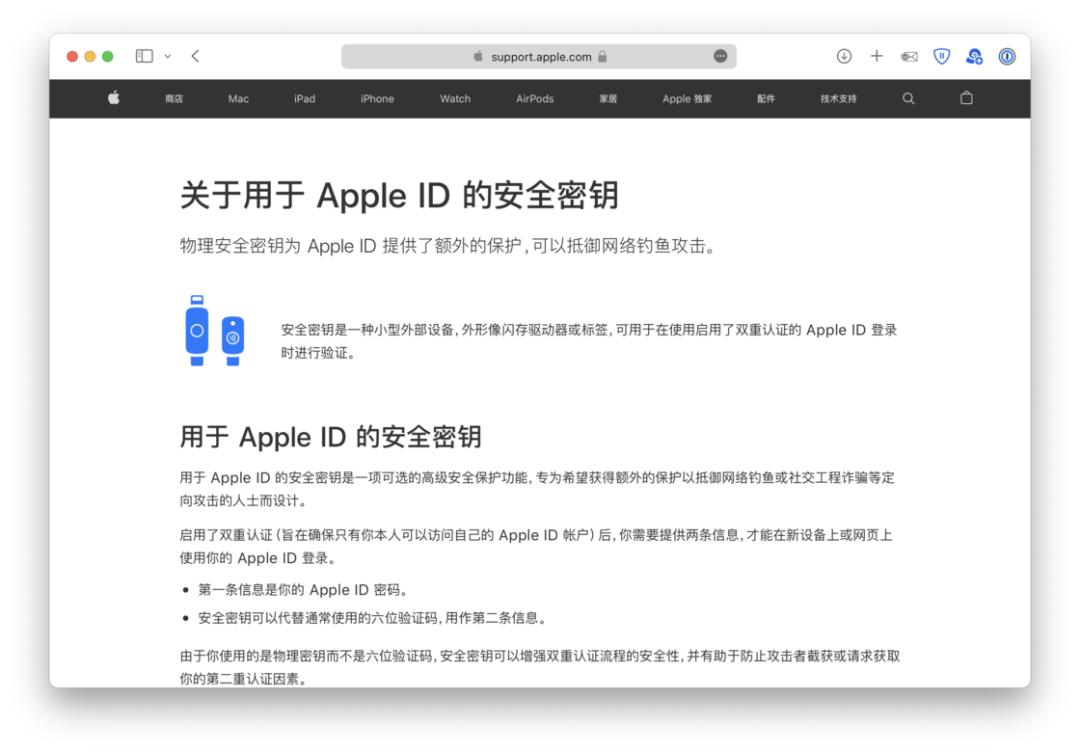1080x753 pixels.
Task: Open the AirPods navigation item
Action: [x=535, y=99]
